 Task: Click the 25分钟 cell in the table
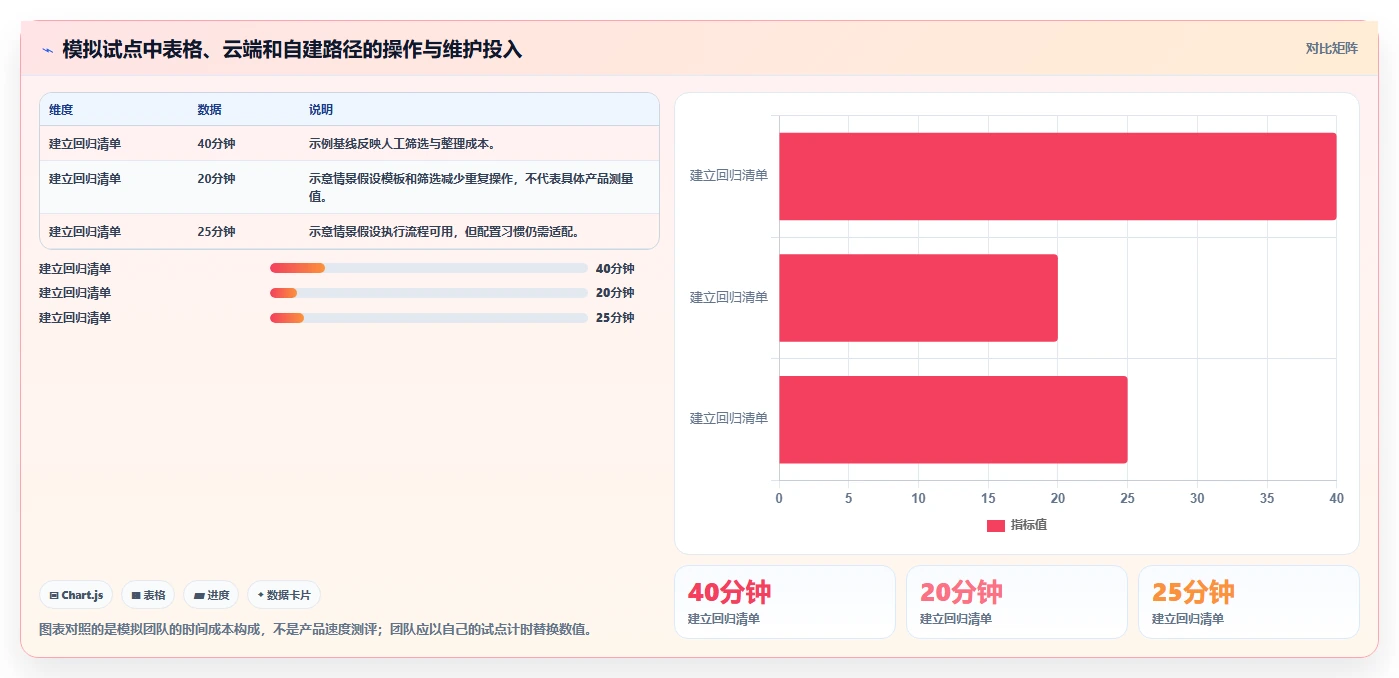tap(216, 232)
